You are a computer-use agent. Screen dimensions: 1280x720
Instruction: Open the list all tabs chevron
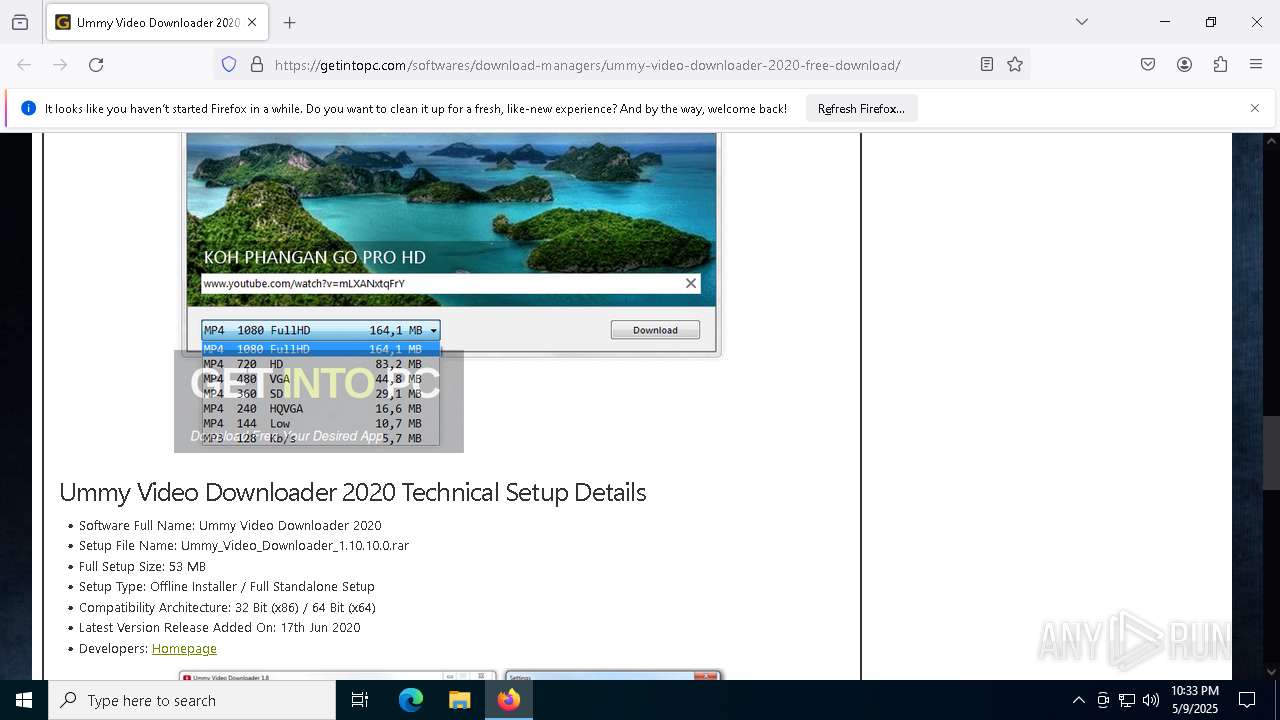1082,22
